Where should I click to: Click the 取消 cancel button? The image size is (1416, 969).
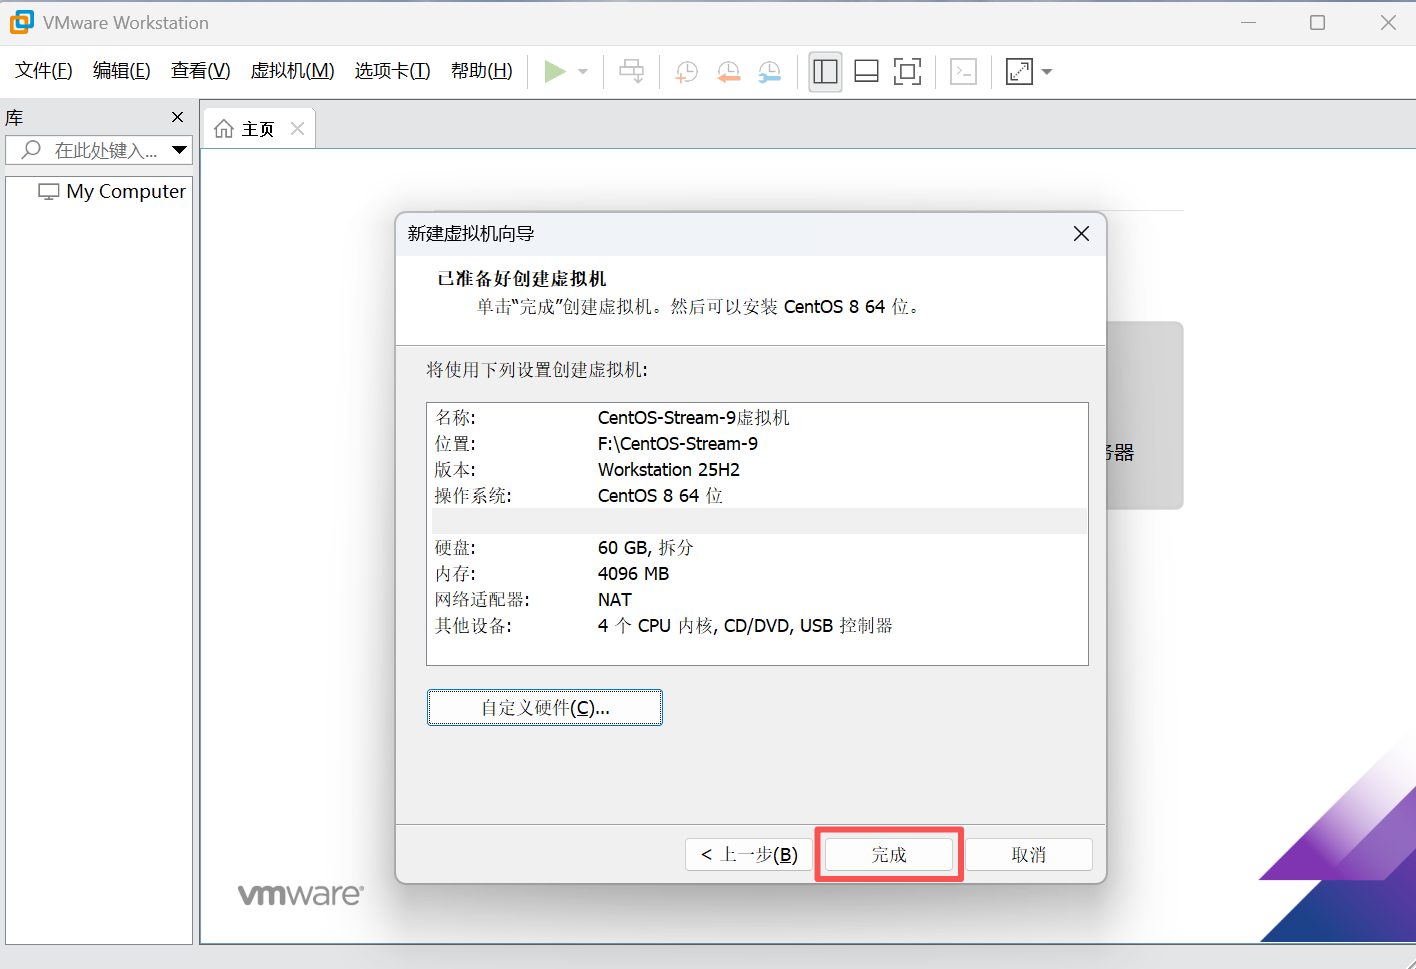[1029, 854]
